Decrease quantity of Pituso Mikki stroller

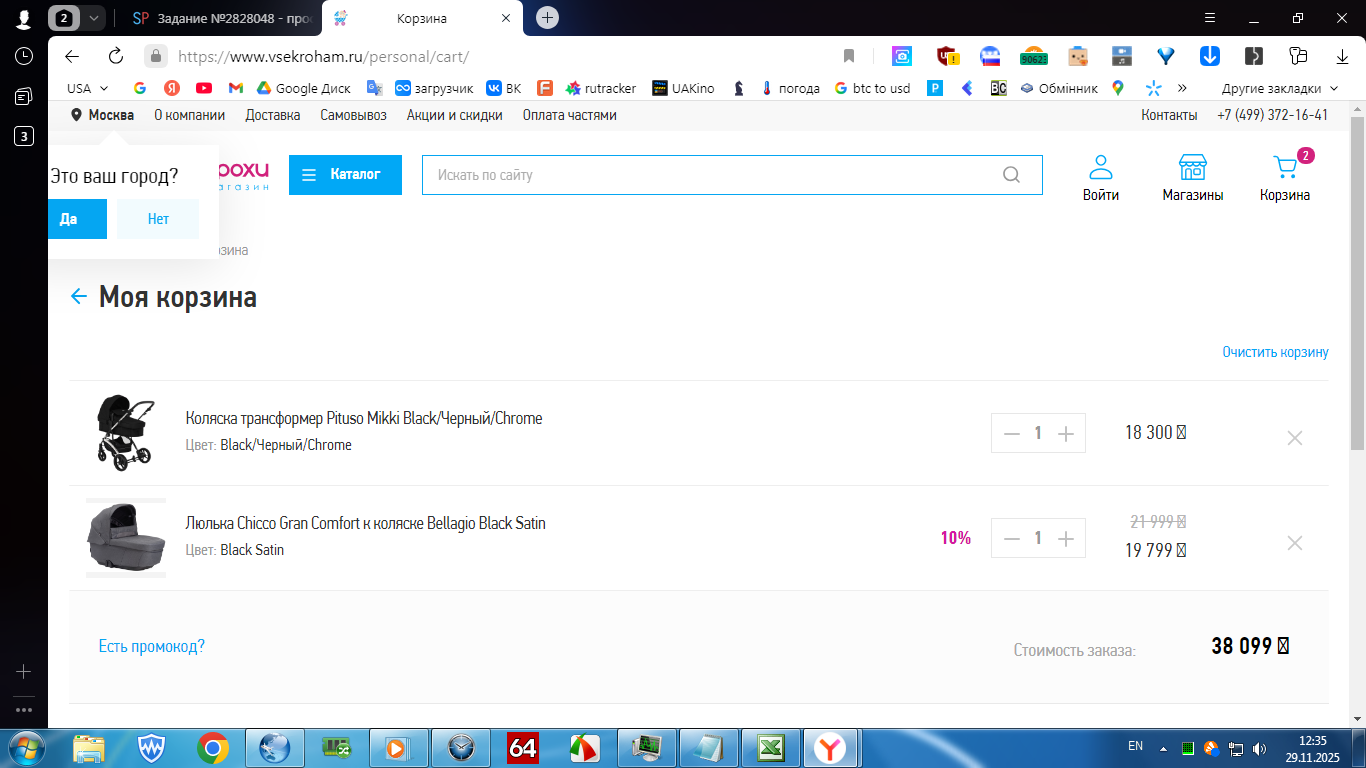click(1011, 433)
